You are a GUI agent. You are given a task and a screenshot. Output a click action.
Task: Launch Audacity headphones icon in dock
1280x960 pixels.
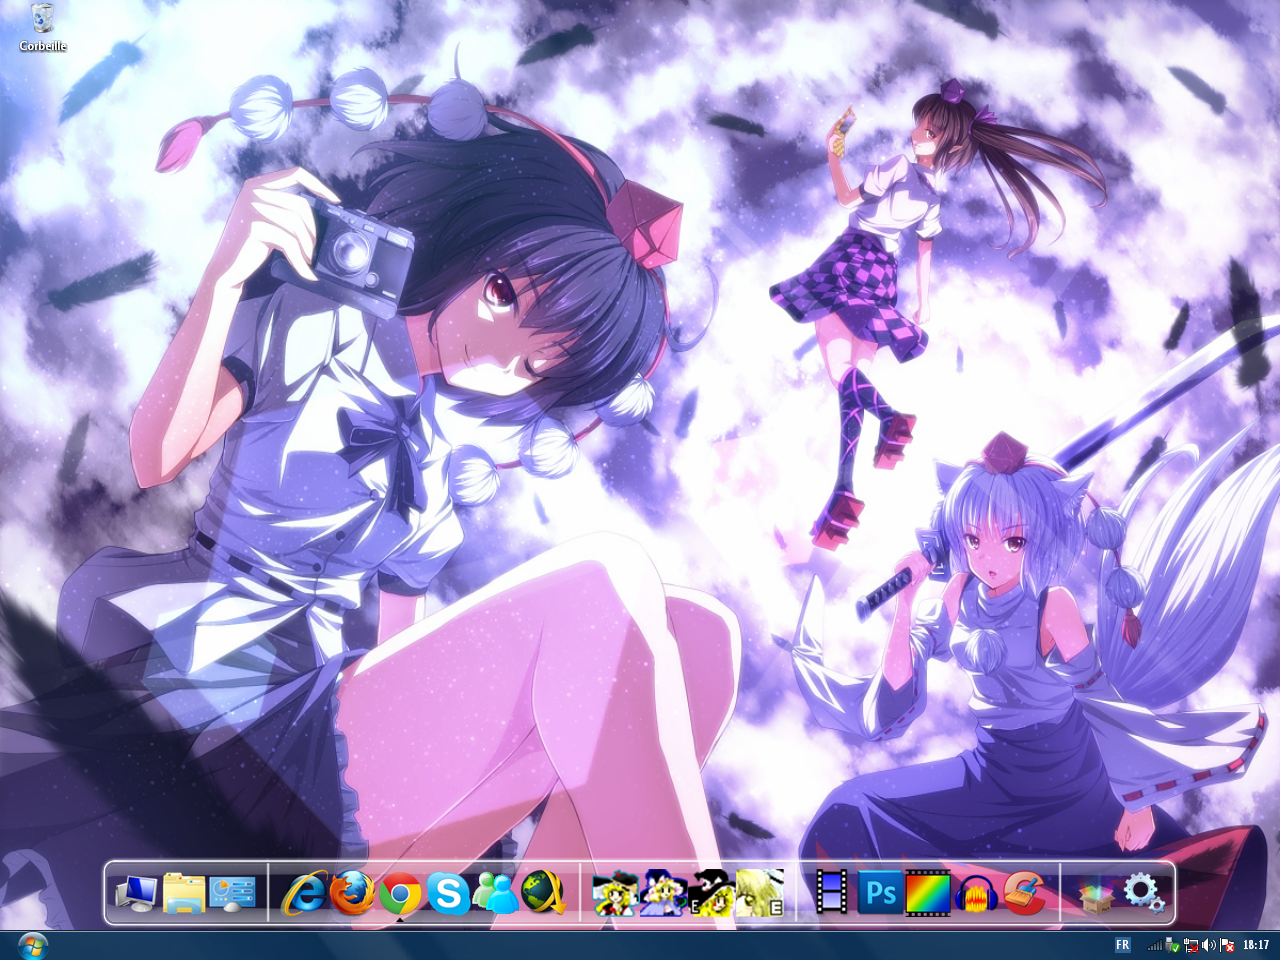(x=976, y=892)
